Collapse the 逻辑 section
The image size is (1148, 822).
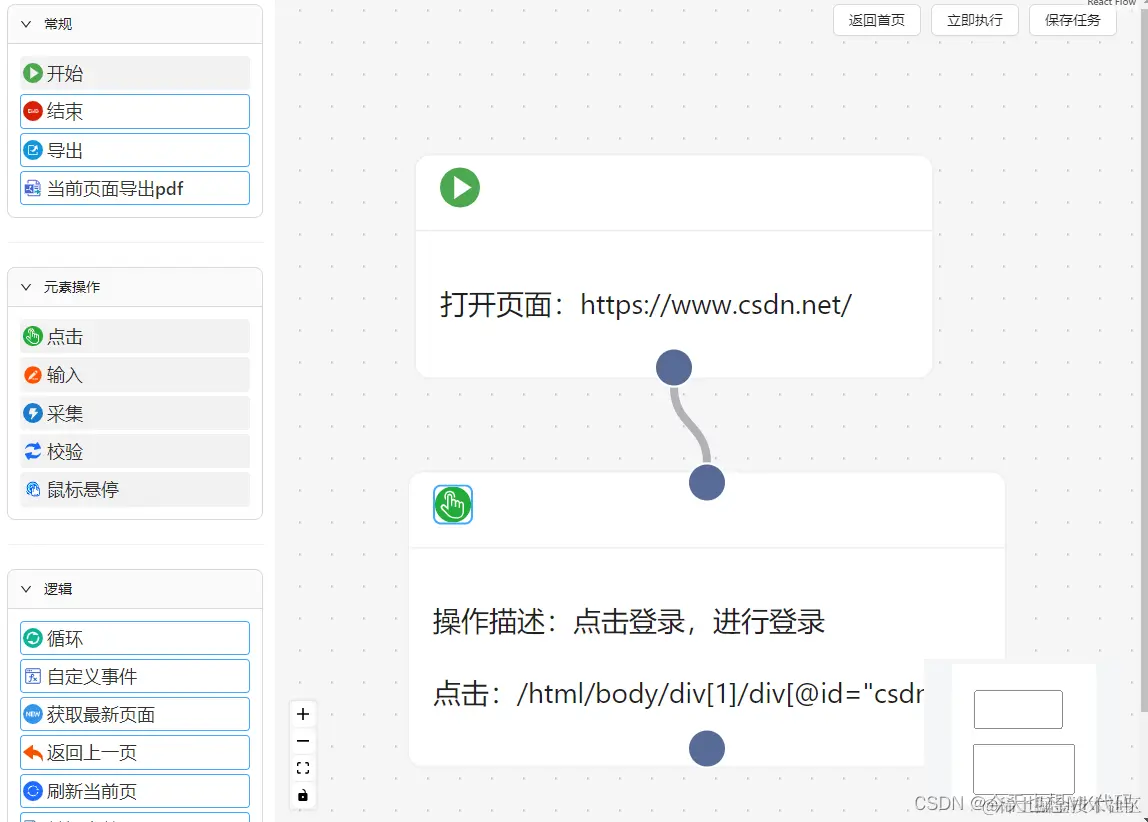(26, 589)
